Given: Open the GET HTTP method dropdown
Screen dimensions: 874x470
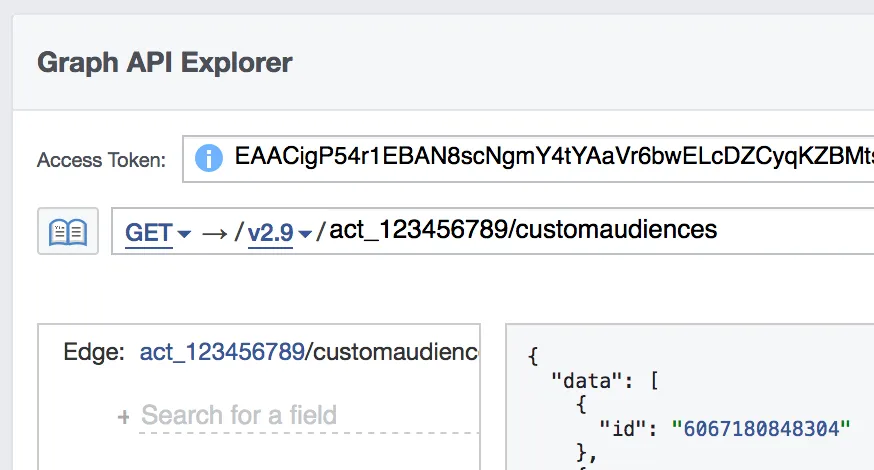Looking at the screenshot, I should (150, 232).
